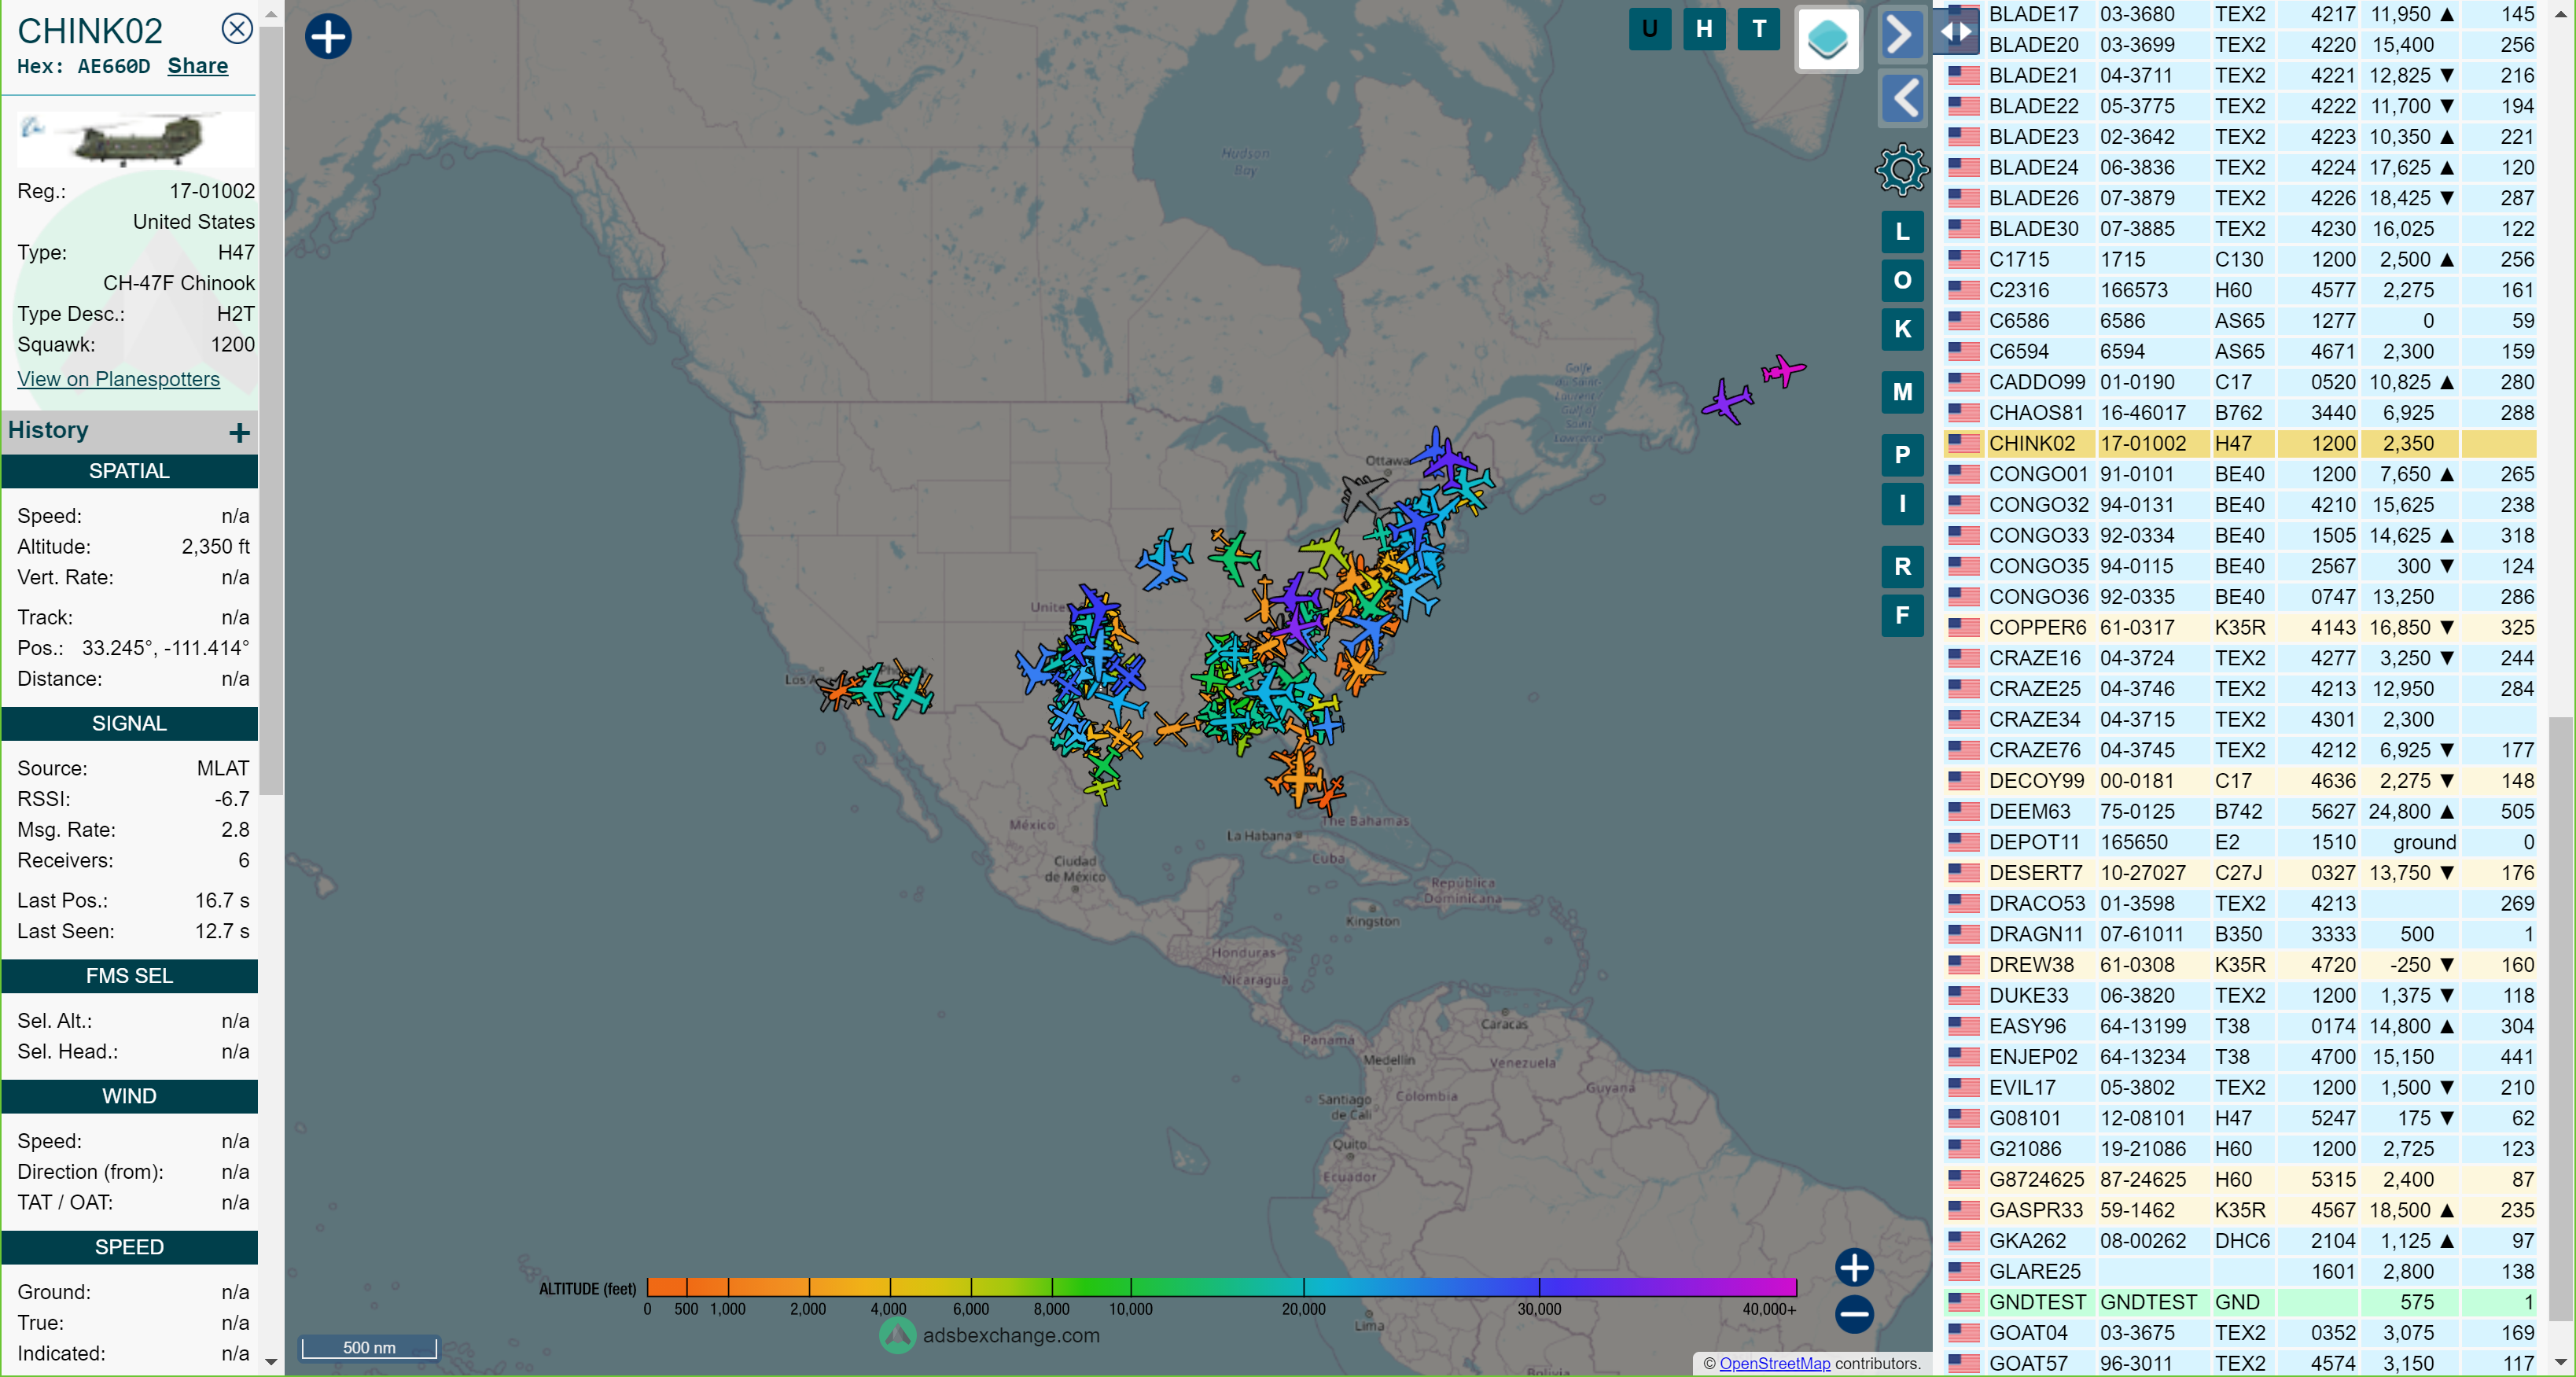Viewport: 2576px width, 1377px height.
Task: Click the position value 33.245°, -111.414°
Action: [165, 648]
